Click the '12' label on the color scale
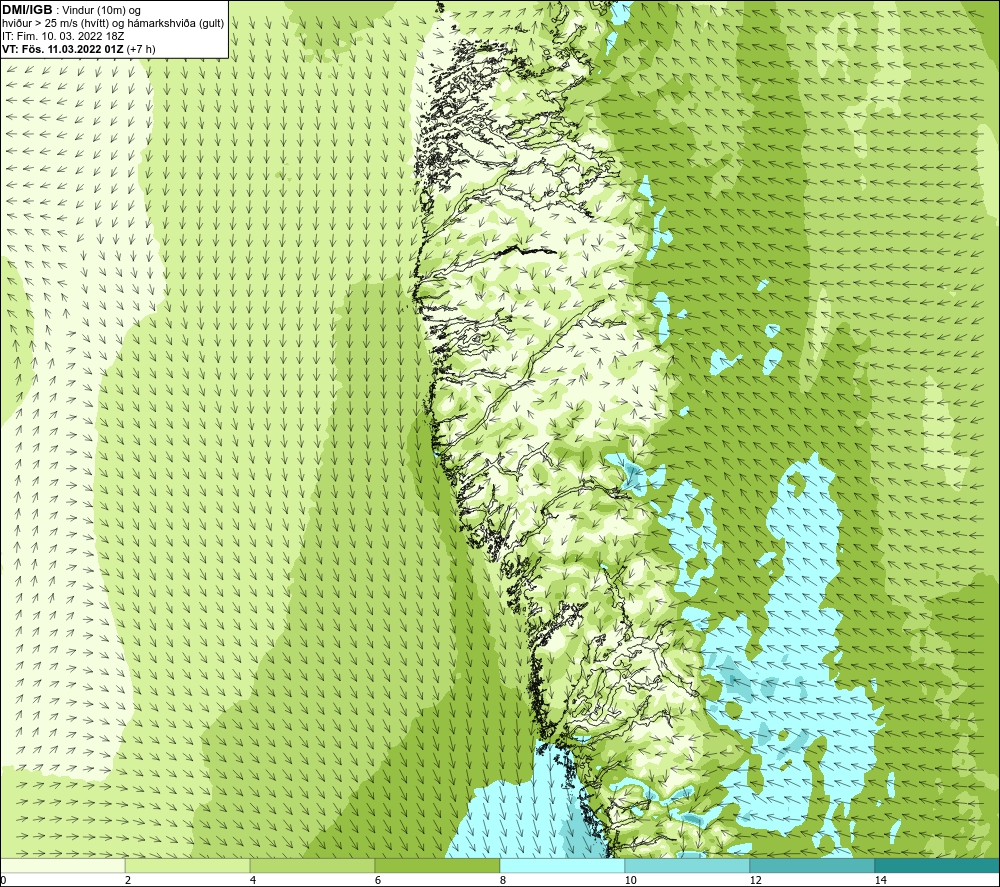Viewport: 1000px width, 887px height. [x=755, y=881]
